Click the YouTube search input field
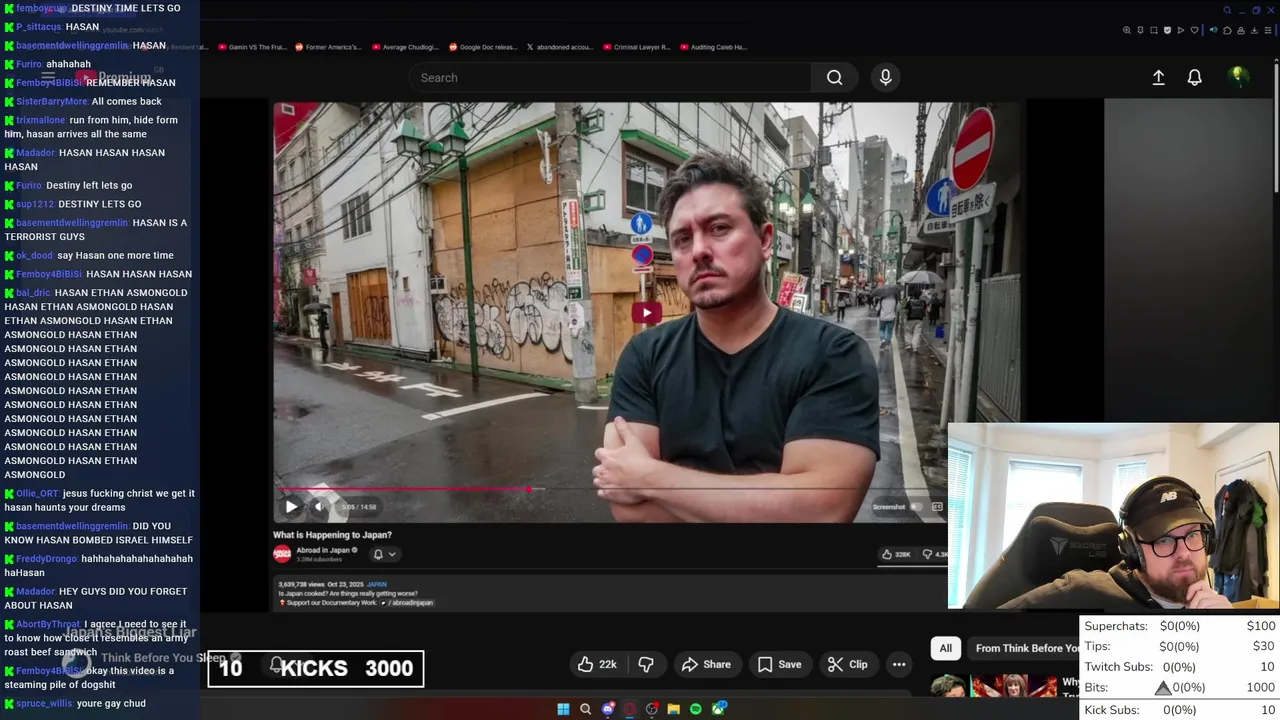 (610, 77)
